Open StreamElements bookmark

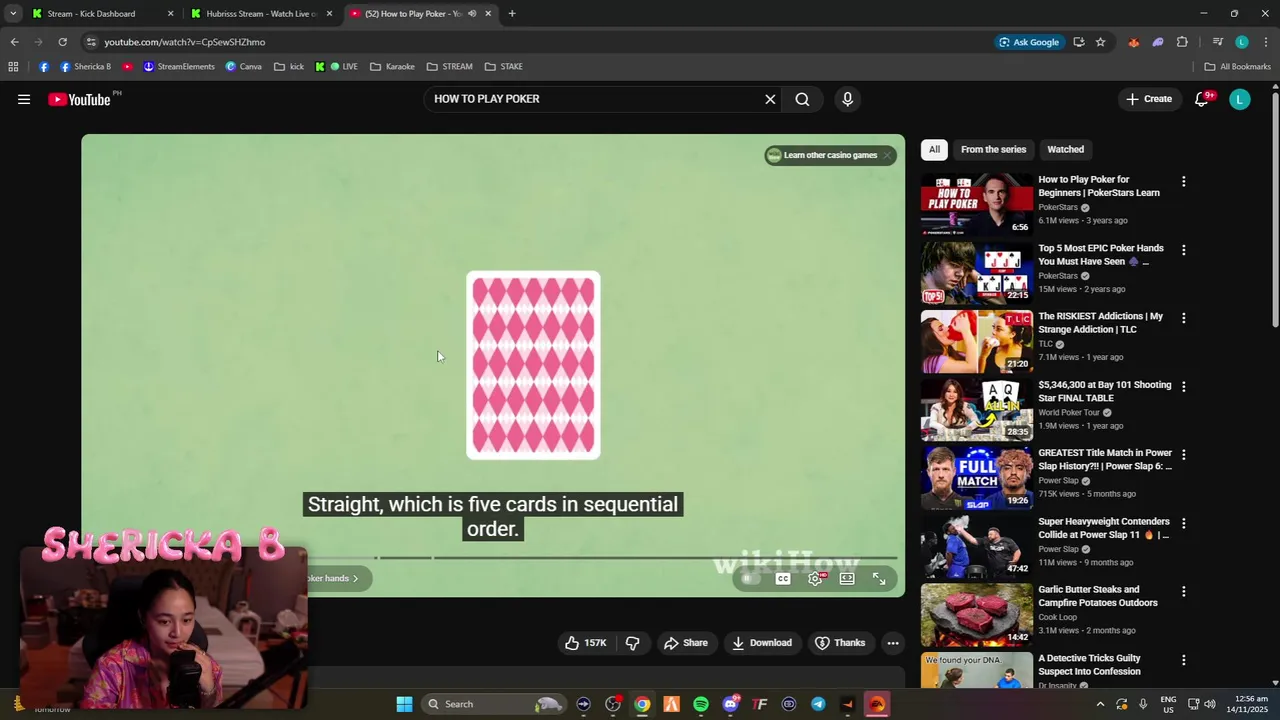(x=179, y=67)
